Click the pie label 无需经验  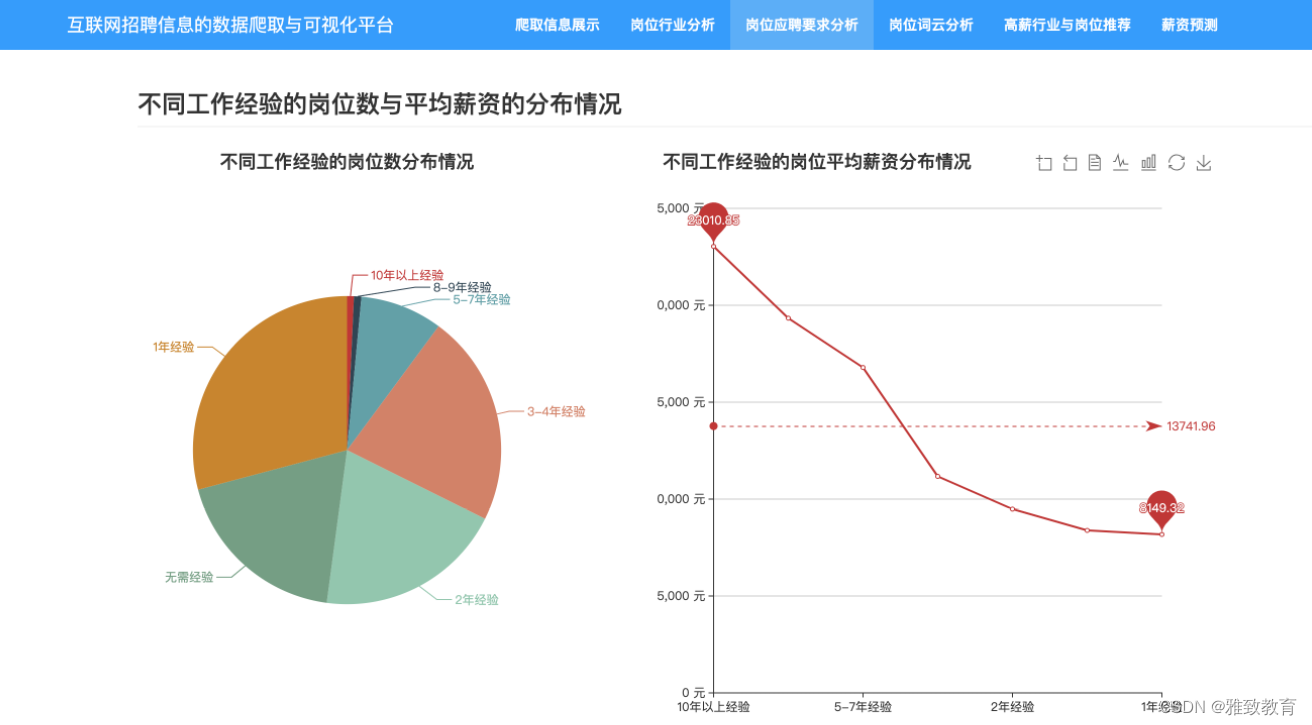coord(189,577)
